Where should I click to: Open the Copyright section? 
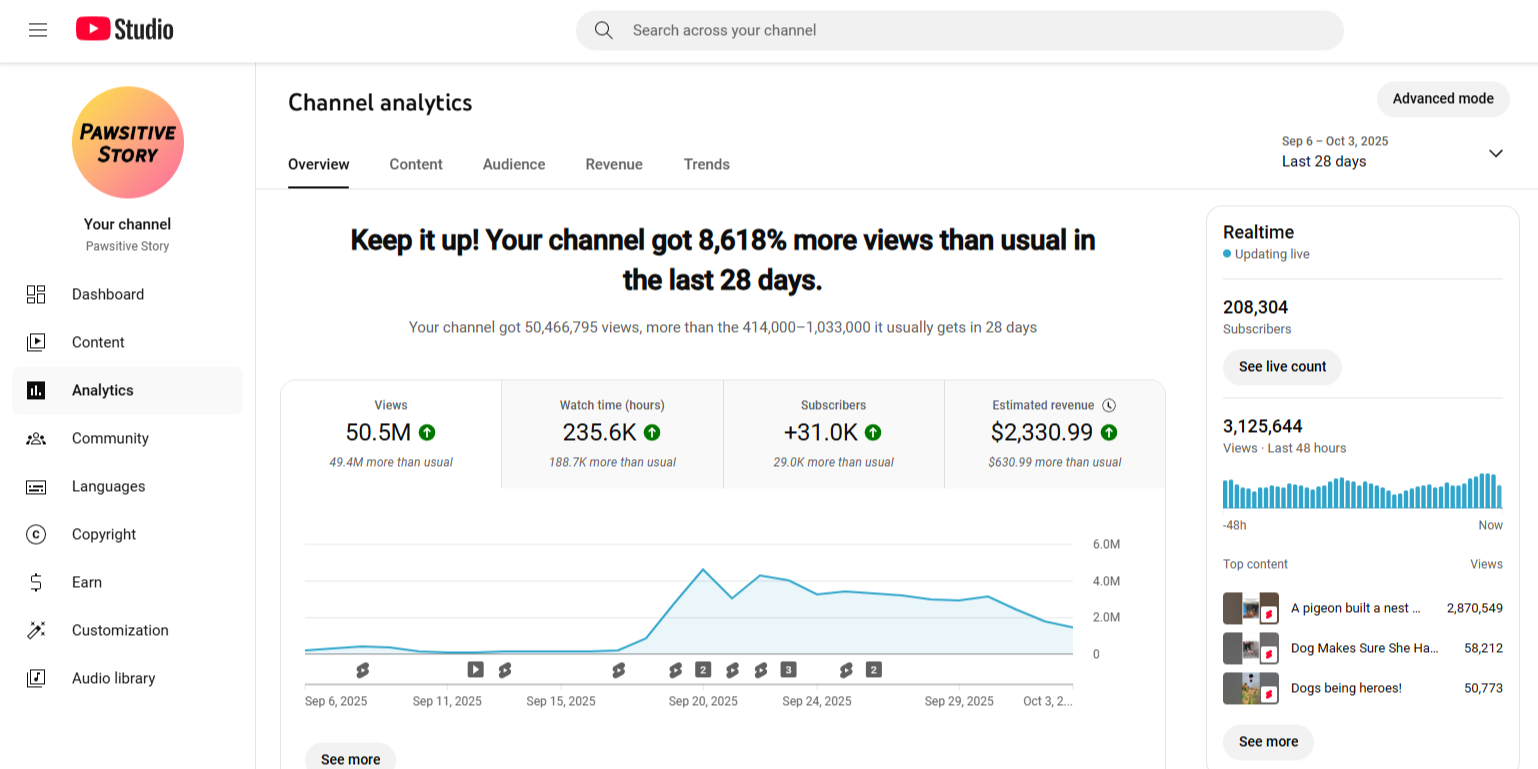pyautogui.click(x=103, y=534)
